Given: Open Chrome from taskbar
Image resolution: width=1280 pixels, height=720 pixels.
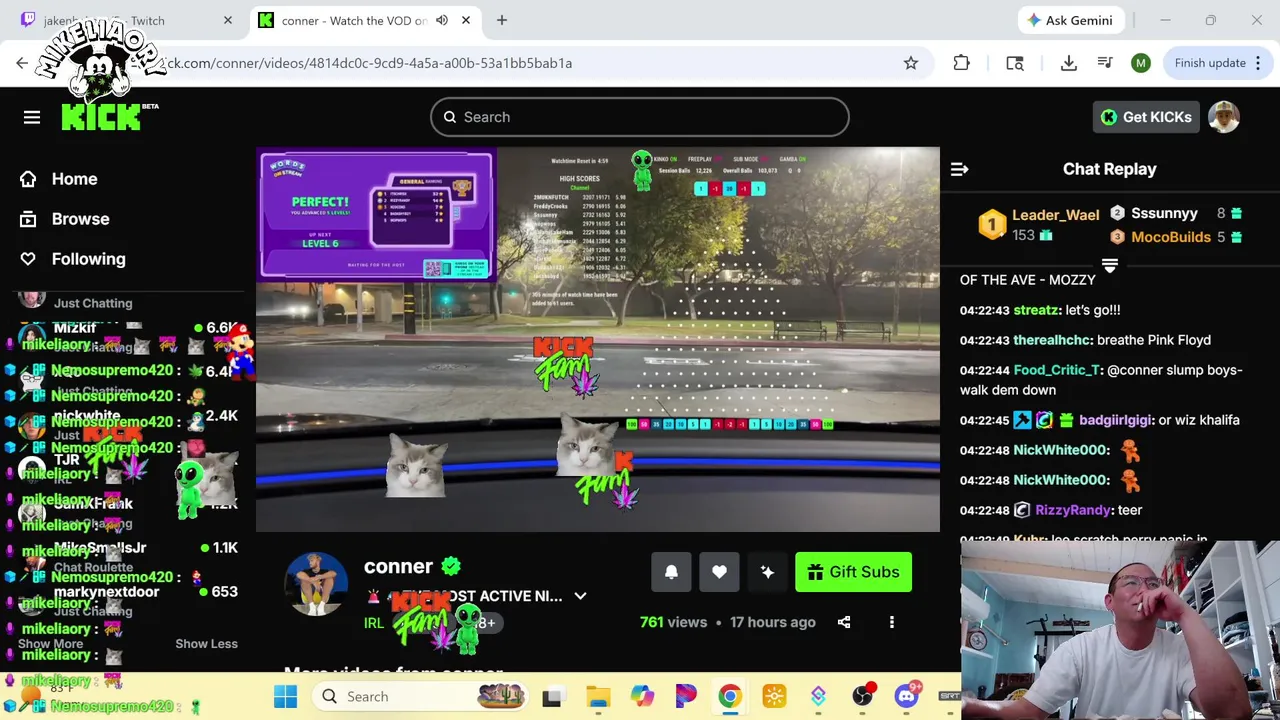Looking at the screenshot, I should coord(730,696).
